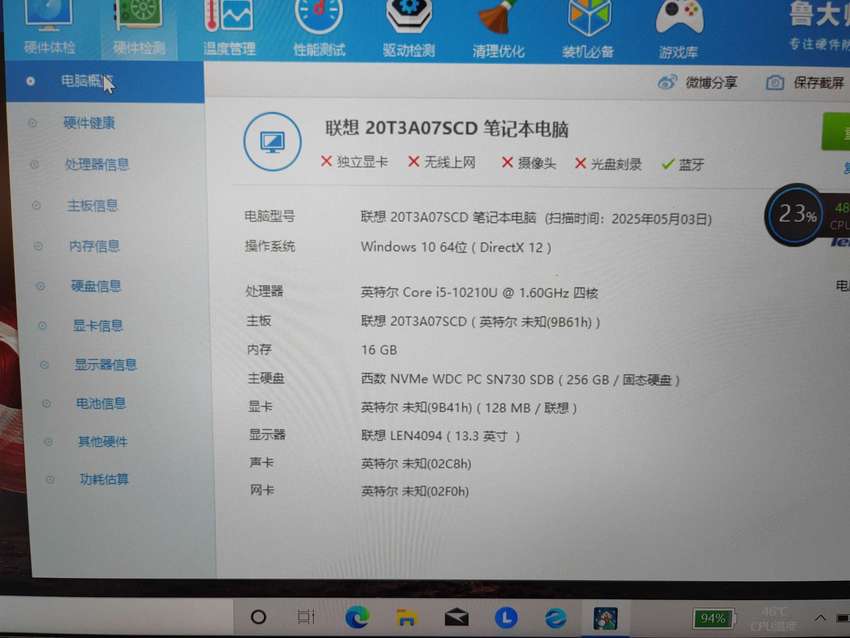
Task: Select 电脑概览 in the sidebar
Action: [105, 81]
